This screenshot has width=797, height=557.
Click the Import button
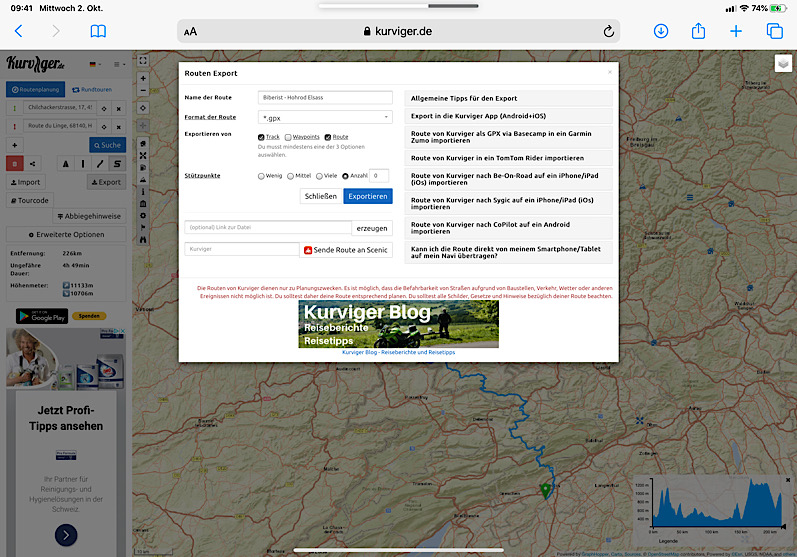pos(25,182)
